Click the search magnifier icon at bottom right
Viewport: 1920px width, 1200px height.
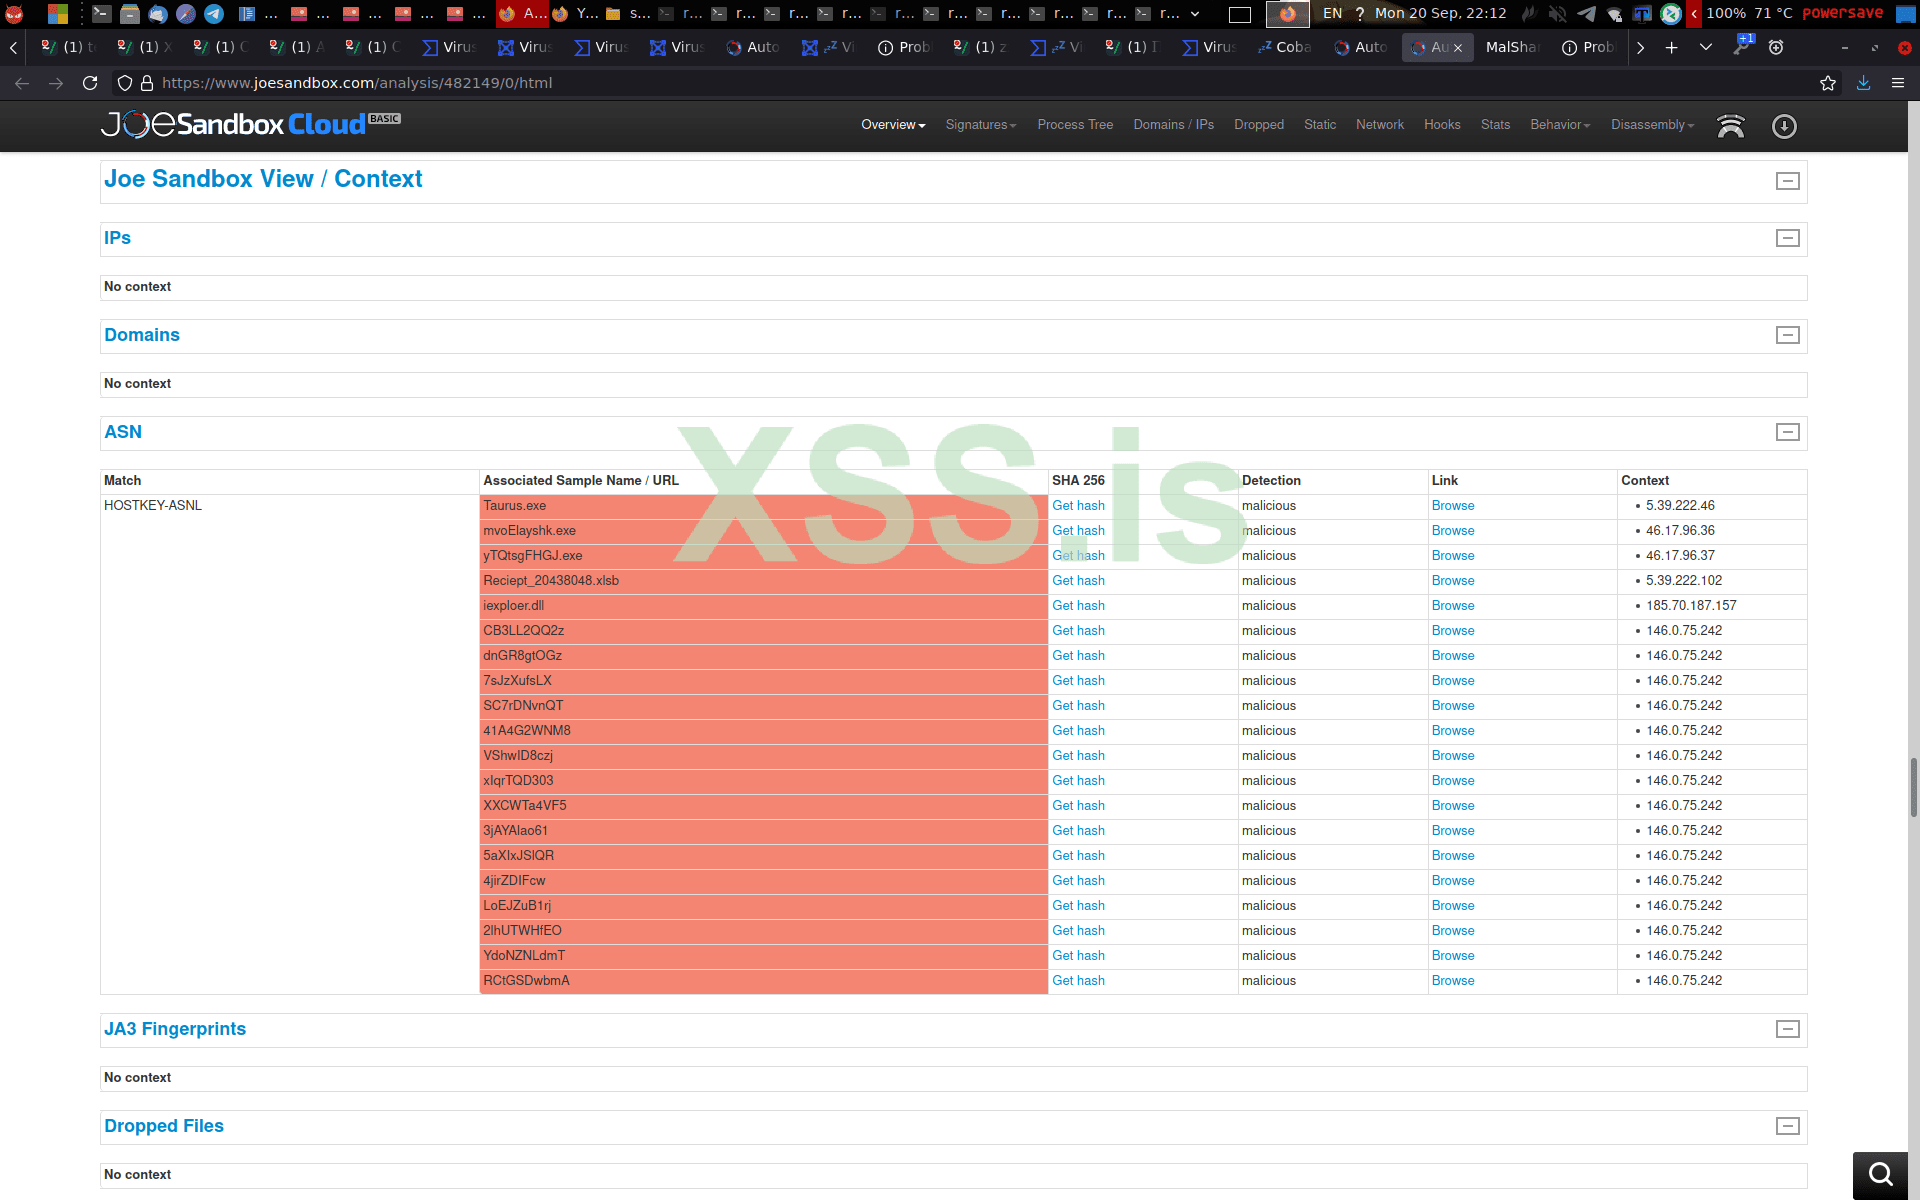[x=1880, y=1173]
